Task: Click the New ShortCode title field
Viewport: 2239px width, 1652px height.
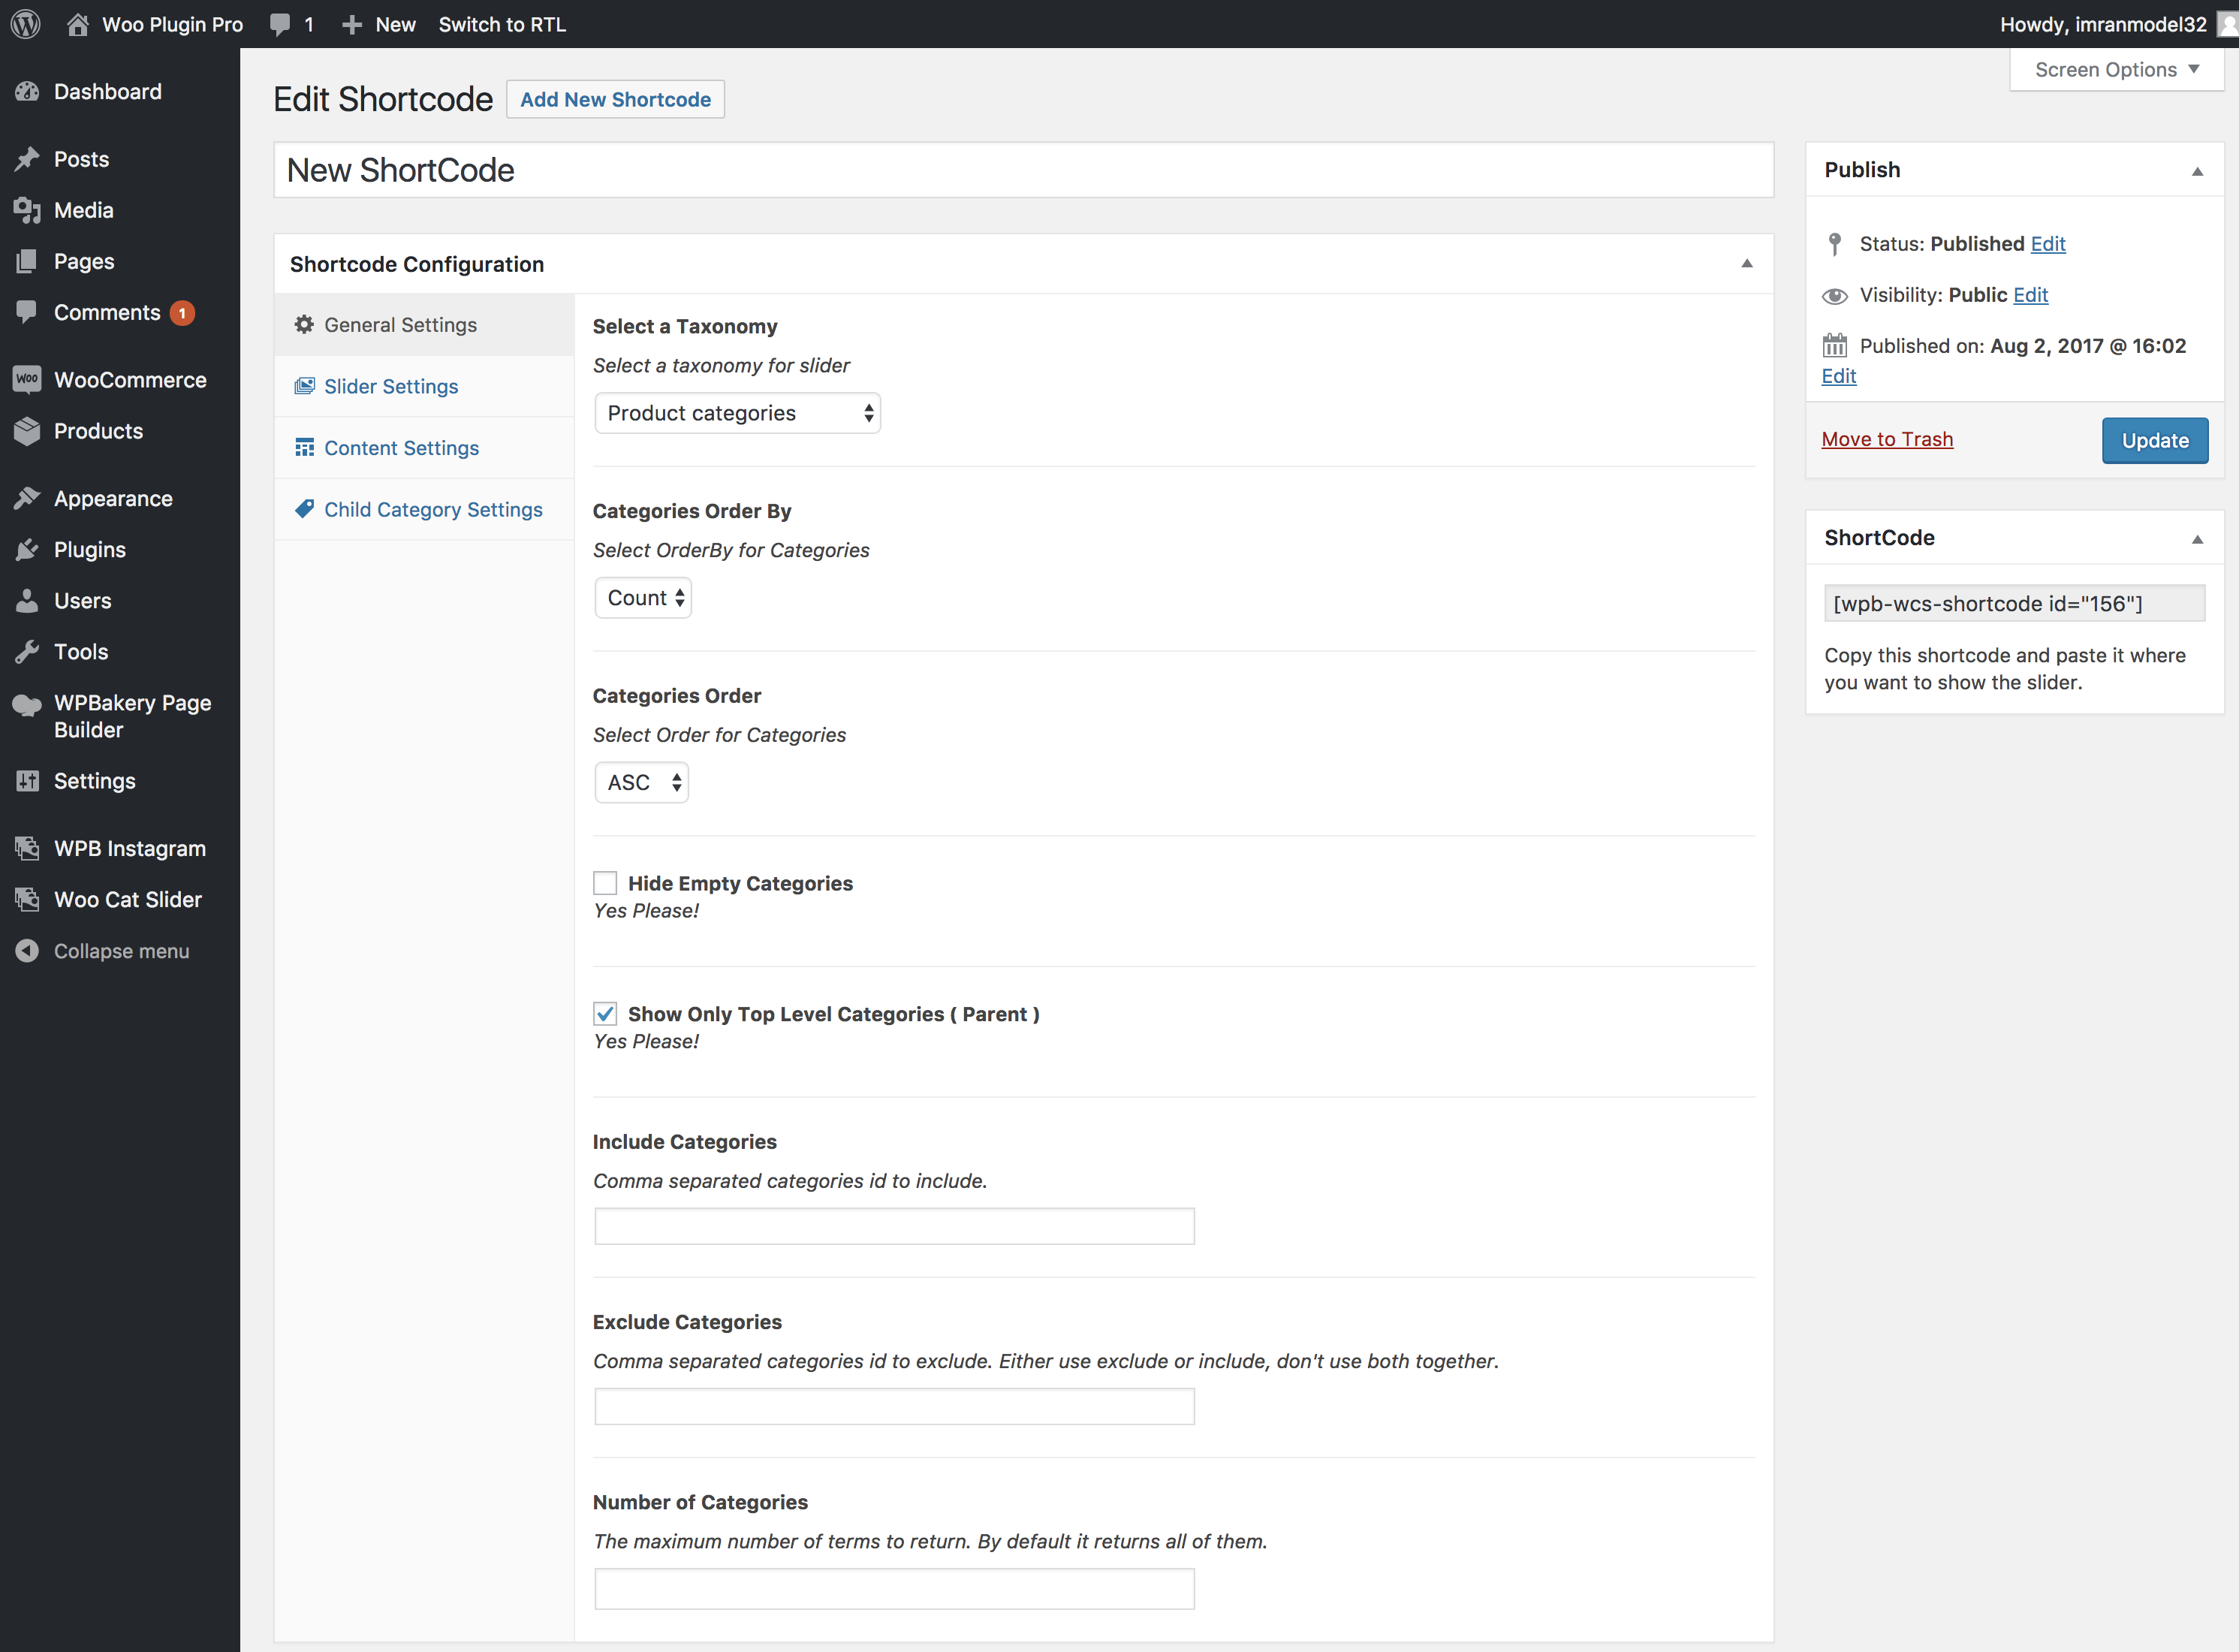Action: click(1024, 170)
